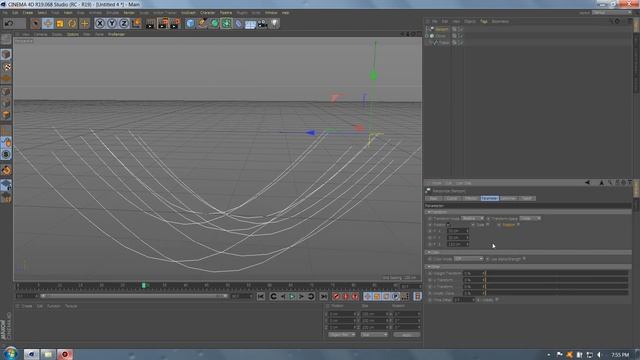Image resolution: width=640 pixels, height=360 pixels.
Task: Click Make Editable icon in left sidebar
Action: click(6, 39)
